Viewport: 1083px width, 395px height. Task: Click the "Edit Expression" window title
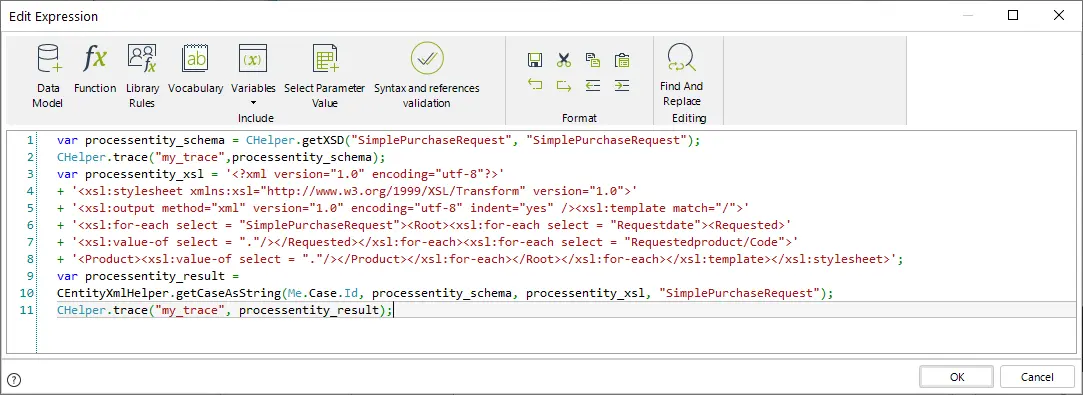coord(53,16)
